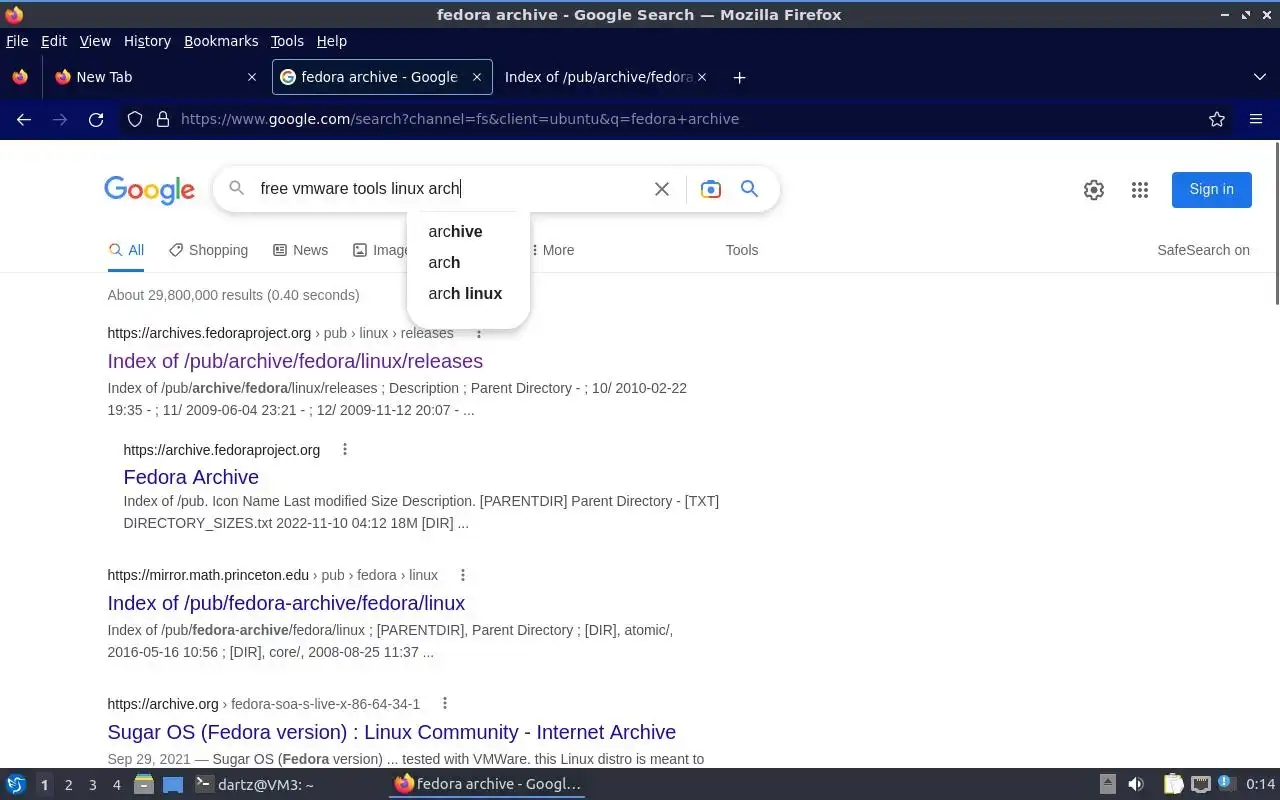Switch to the Images results tab
This screenshot has width=1280, height=800.
click(x=381, y=250)
